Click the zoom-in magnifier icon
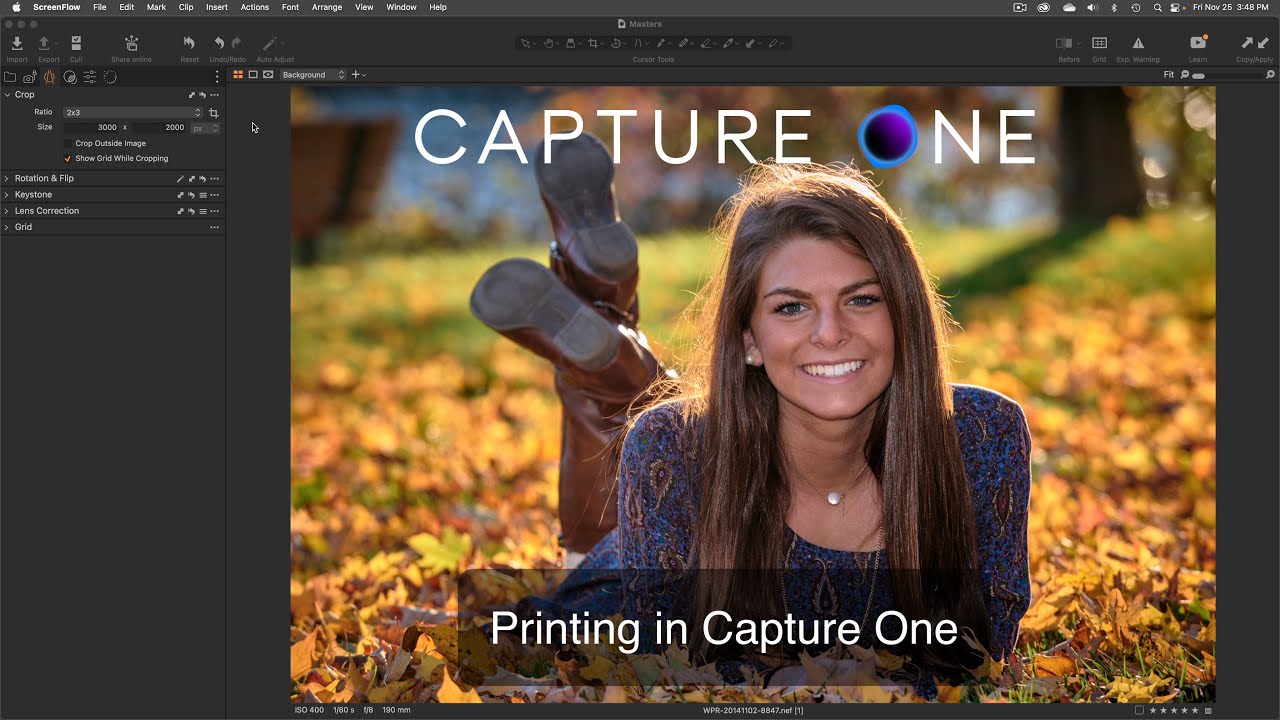This screenshot has height=720, width=1280. tap(1271, 75)
